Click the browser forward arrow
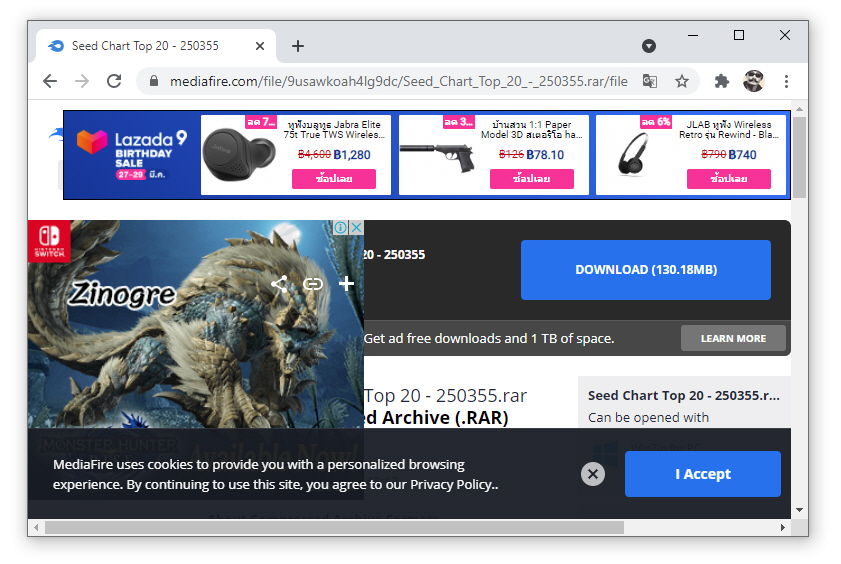The height and width of the screenshot is (564, 841). click(x=82, y=81)
